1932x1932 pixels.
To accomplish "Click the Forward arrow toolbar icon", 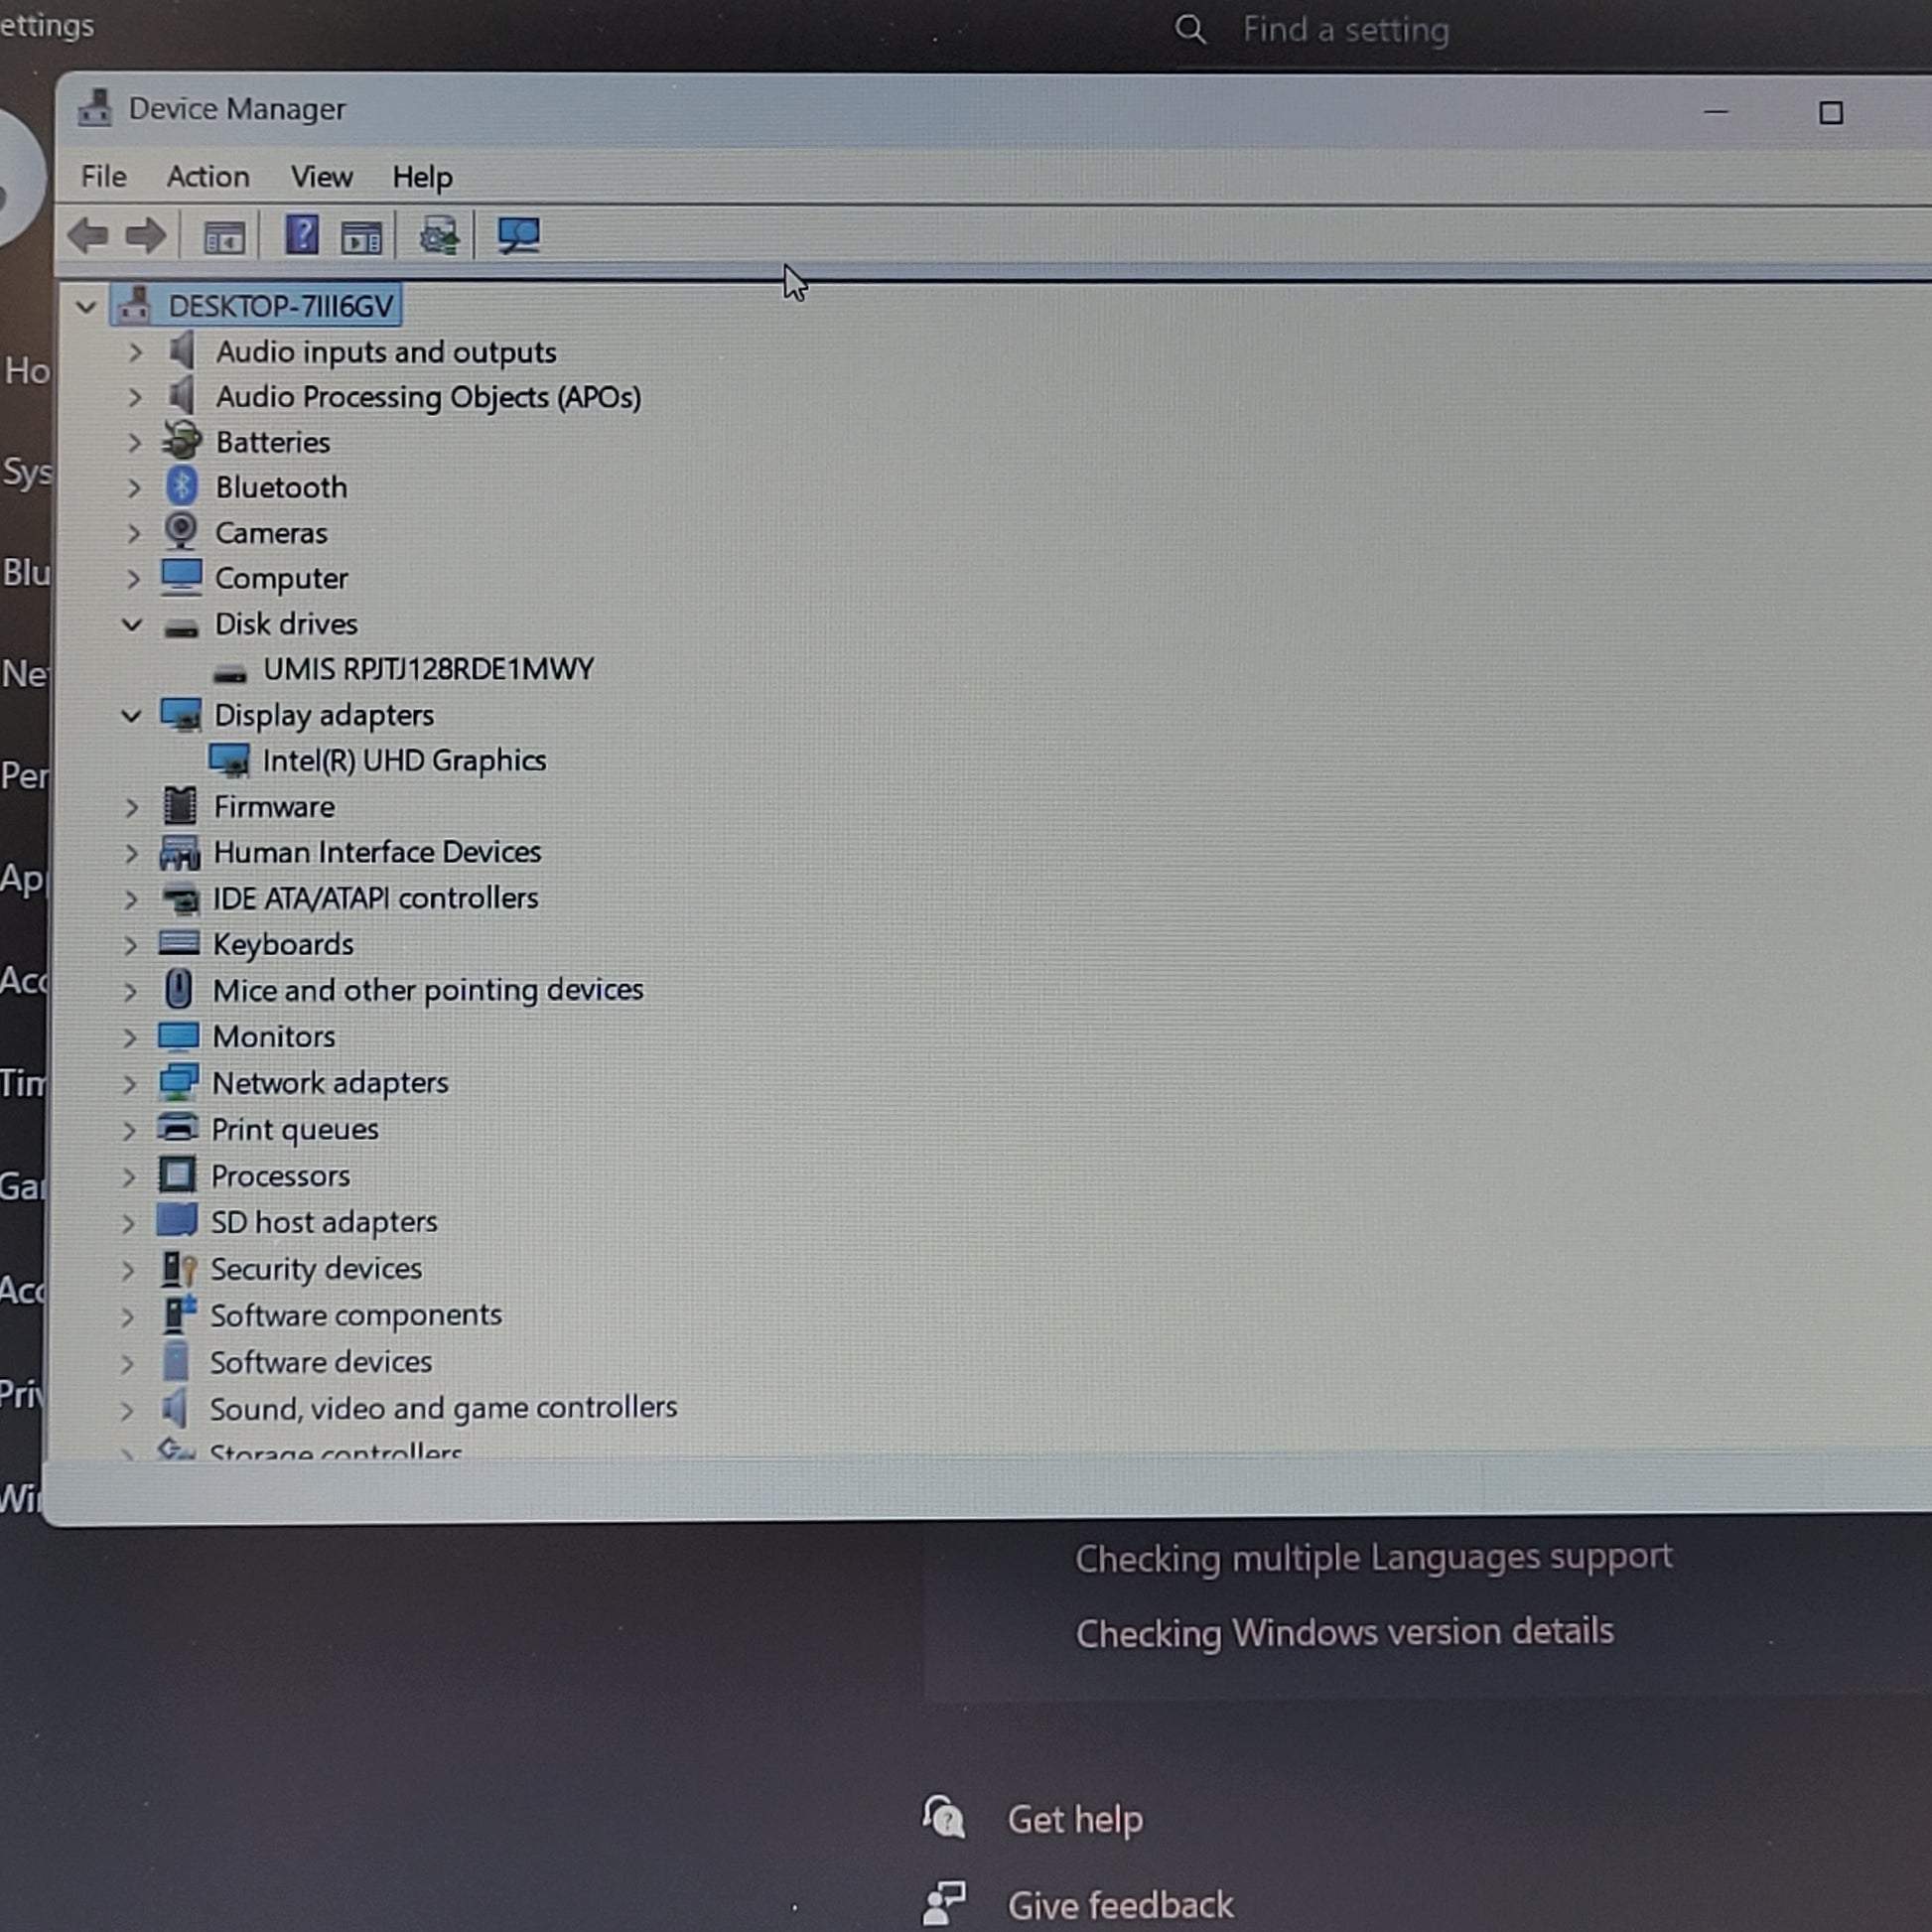I will (x=146, y=236).
